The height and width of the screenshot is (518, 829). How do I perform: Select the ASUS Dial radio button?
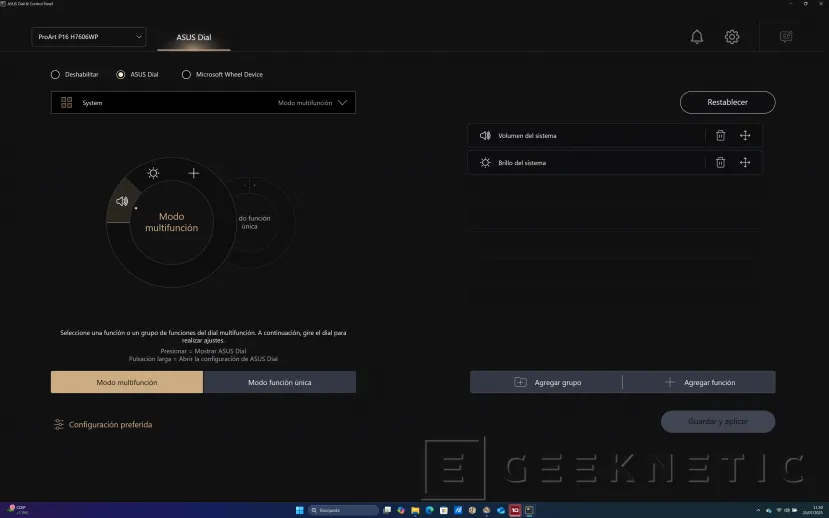(121, 75)
